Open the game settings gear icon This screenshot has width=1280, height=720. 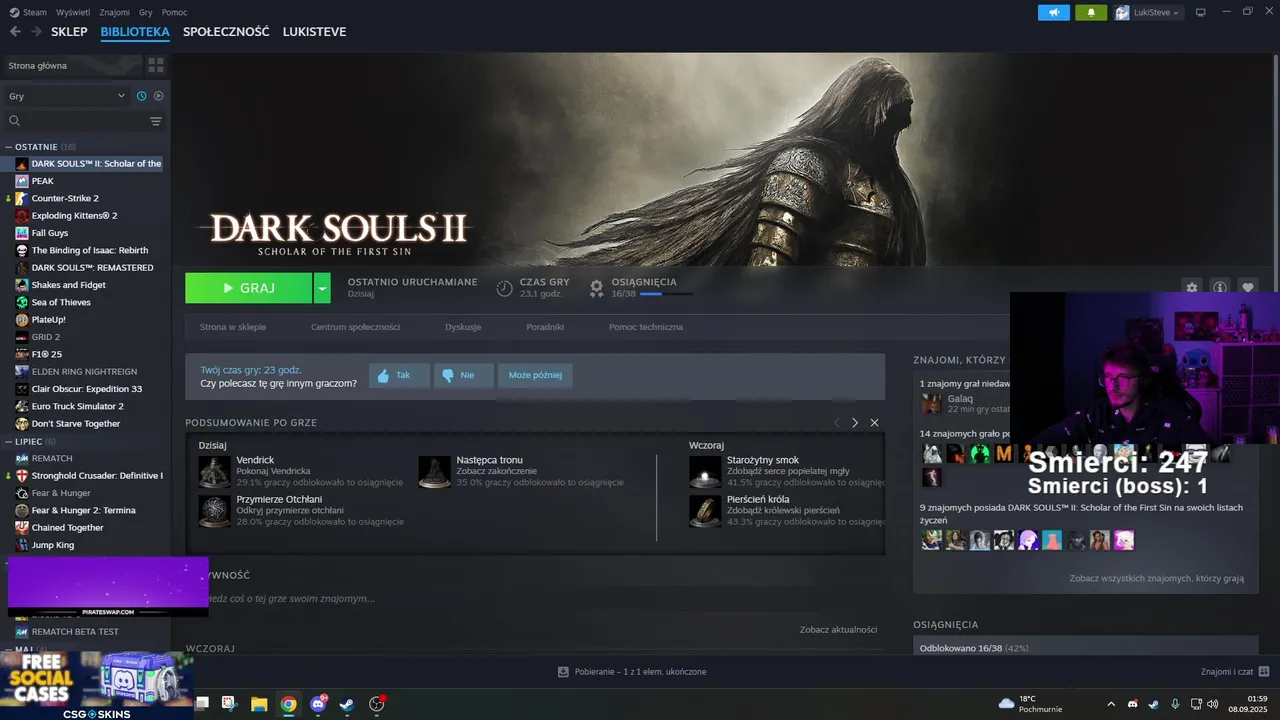pyautogui.click(x=1191, y=287)
